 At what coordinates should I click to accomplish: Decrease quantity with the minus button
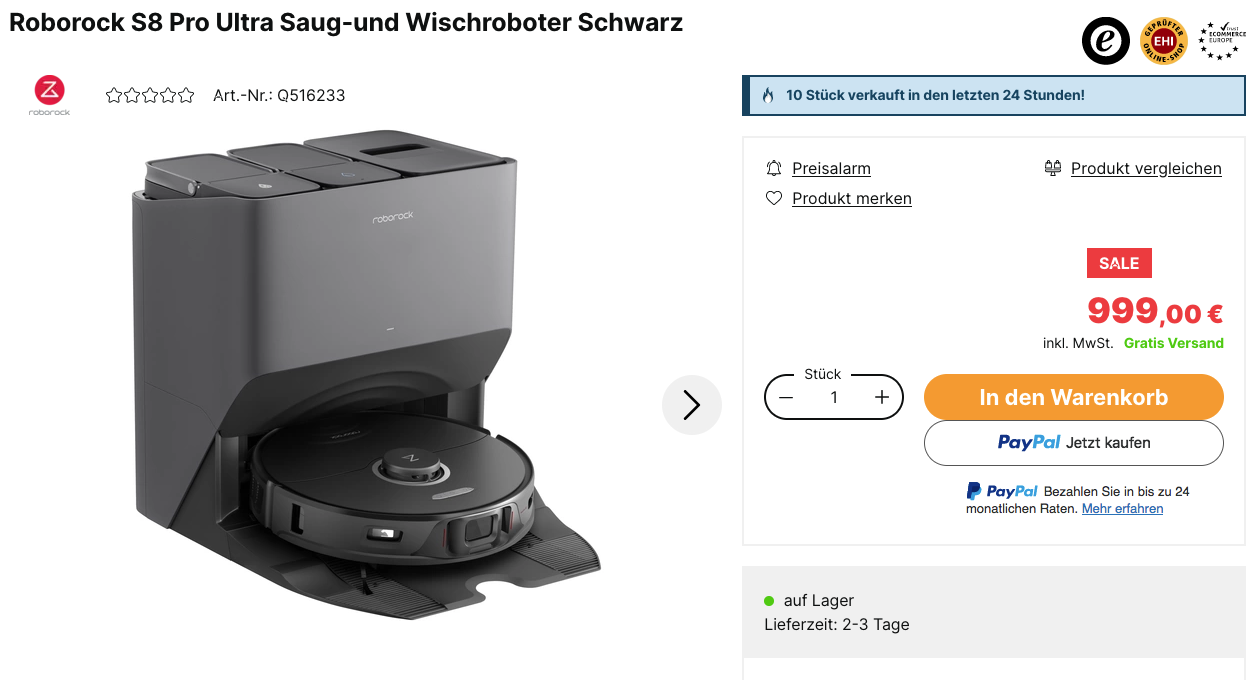786,398
